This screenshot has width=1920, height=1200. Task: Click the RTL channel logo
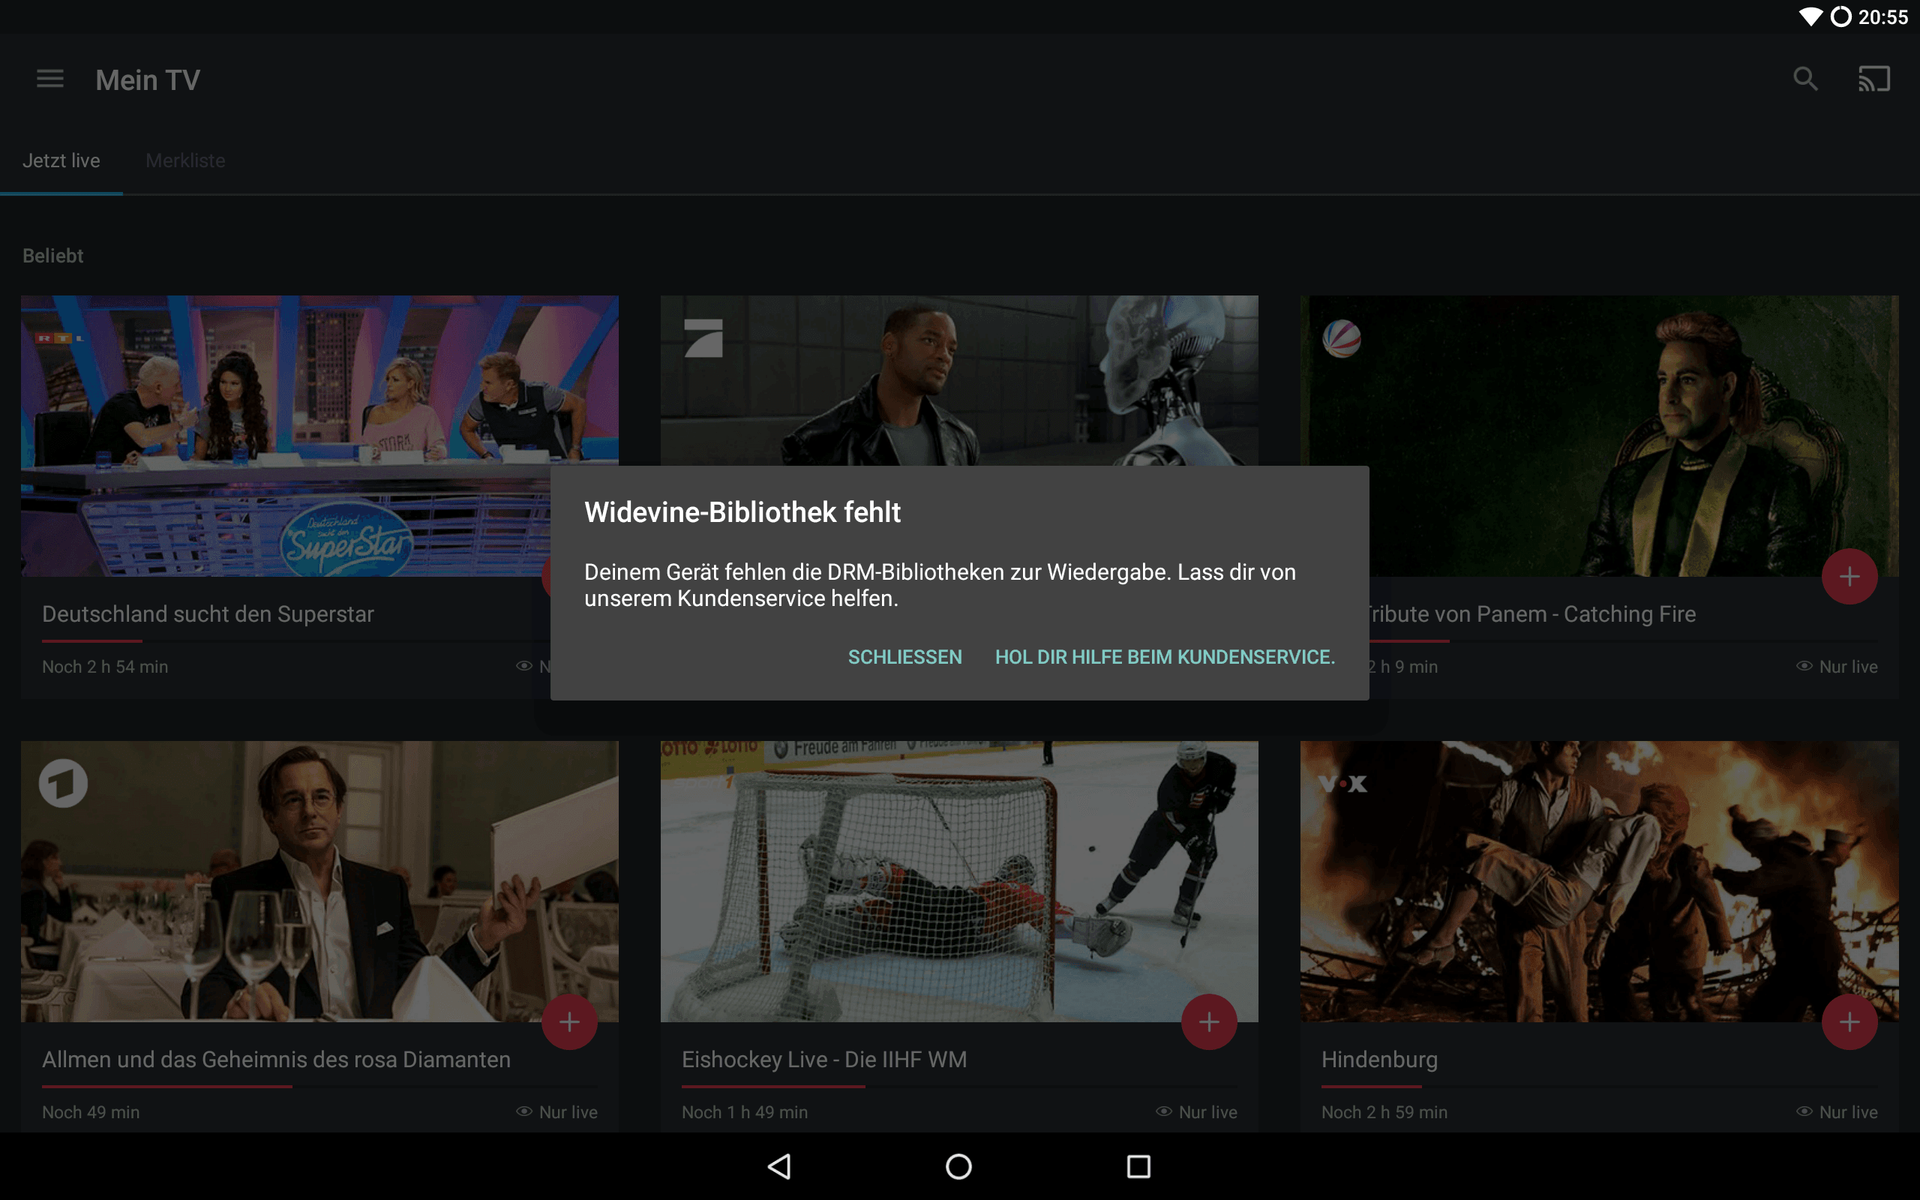(60, 339)
